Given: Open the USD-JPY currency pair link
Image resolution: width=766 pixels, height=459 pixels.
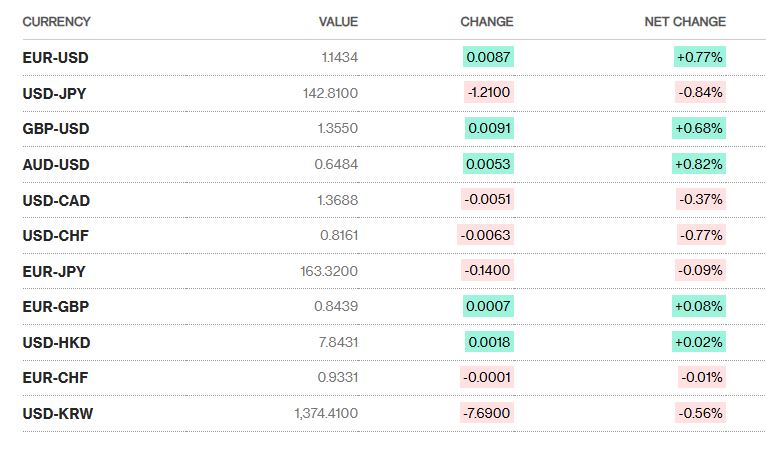Looking at the screenshot, I should [55, 93].
